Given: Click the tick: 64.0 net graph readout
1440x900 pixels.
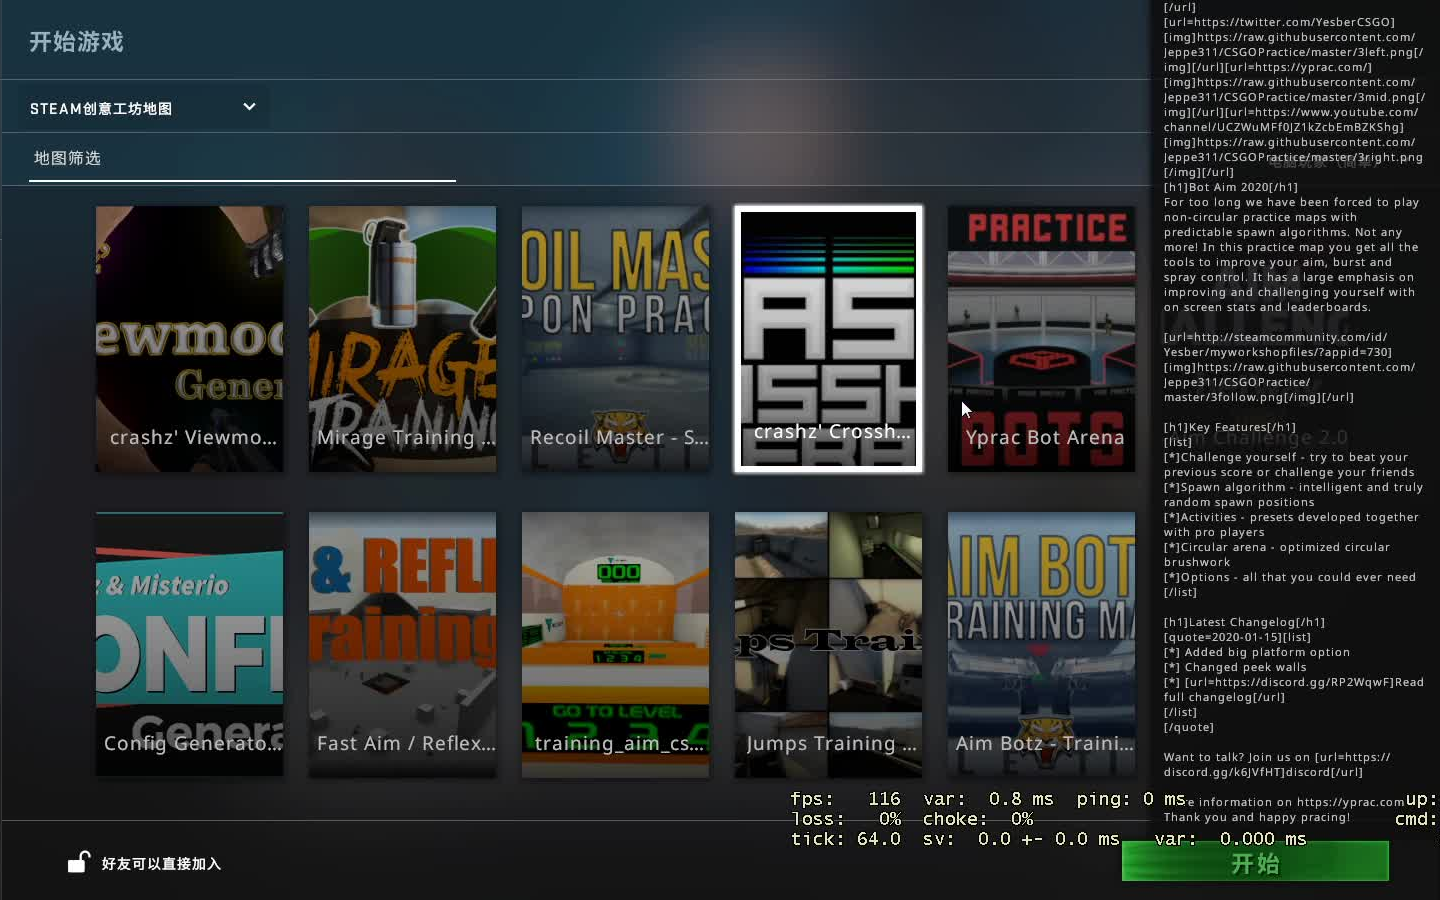Looking at the screenshot, I should coord(845,839).
